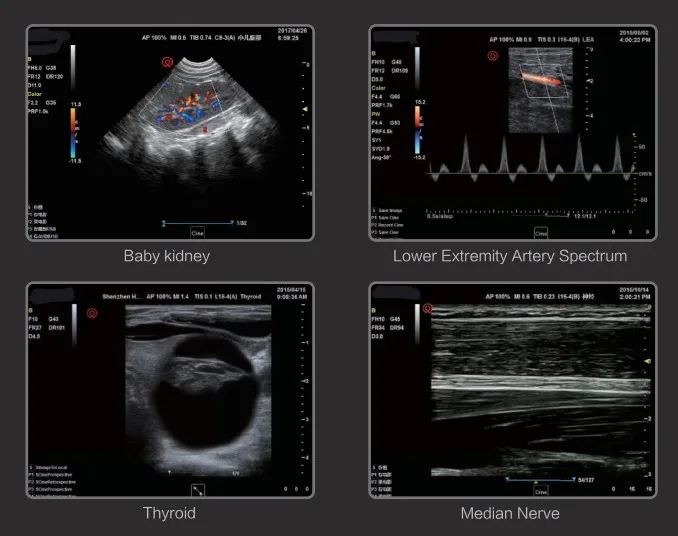Image resolution: width=678 pixels, height=536 pixels.
Task: Click the red probe marker in Baby kidney panel
Action: click(167, 62)
